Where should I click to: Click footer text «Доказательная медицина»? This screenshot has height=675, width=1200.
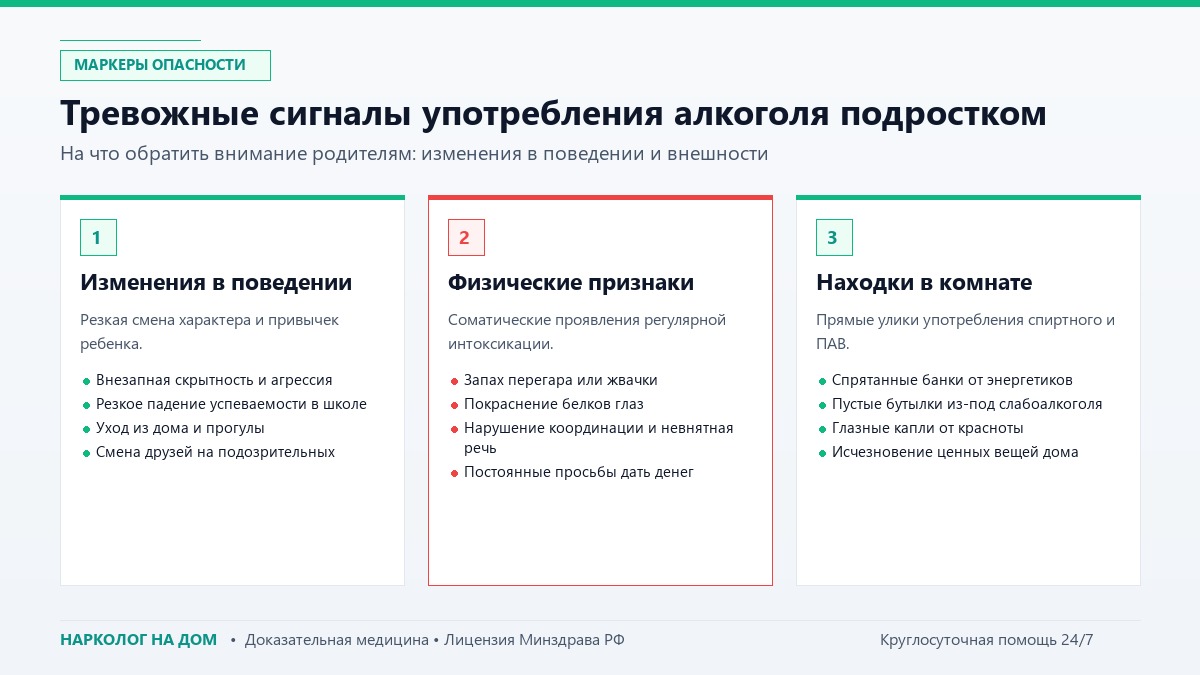click(x=337, y=640)
